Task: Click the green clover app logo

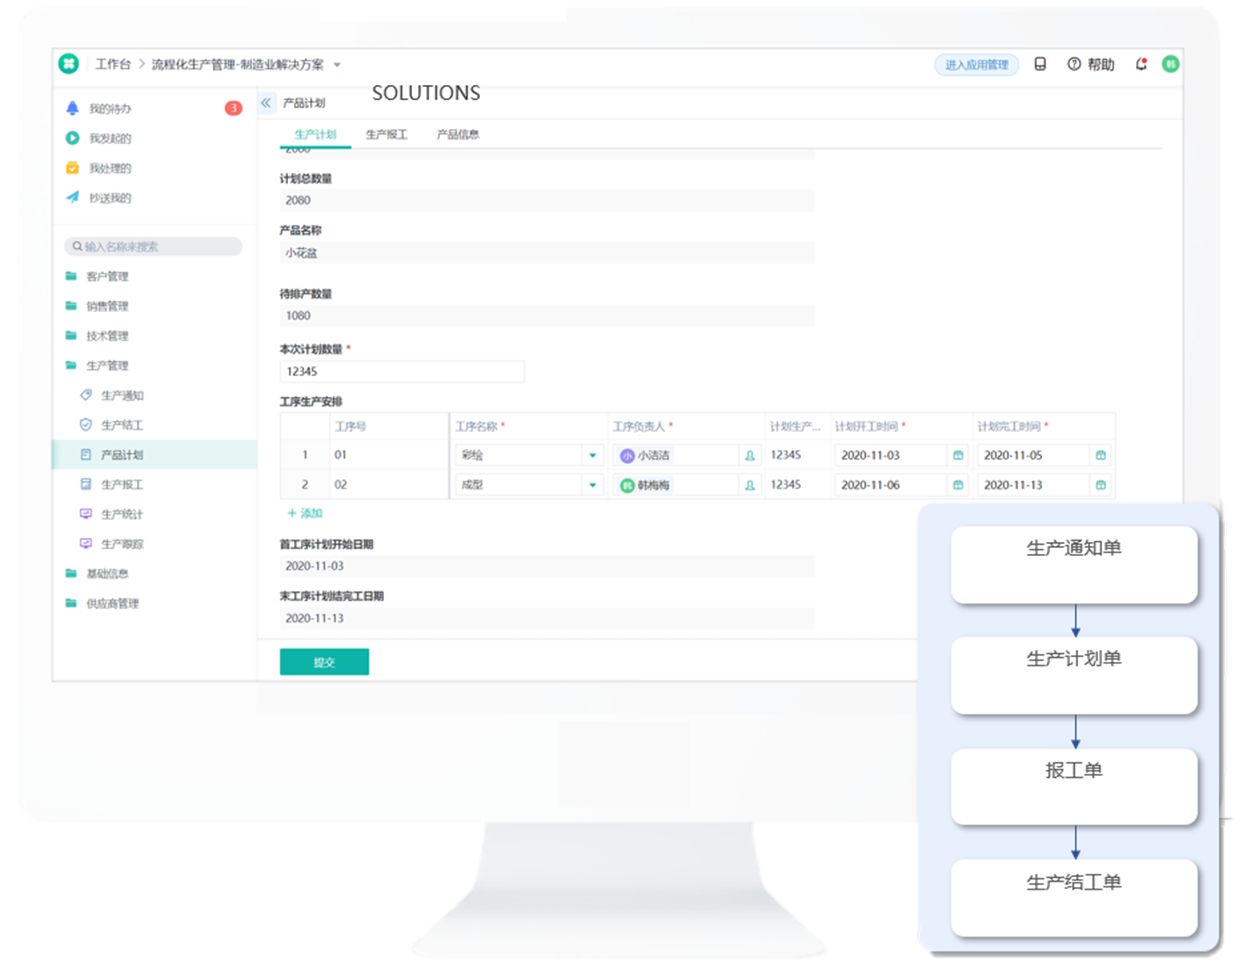Action: [x=68, y=64]
